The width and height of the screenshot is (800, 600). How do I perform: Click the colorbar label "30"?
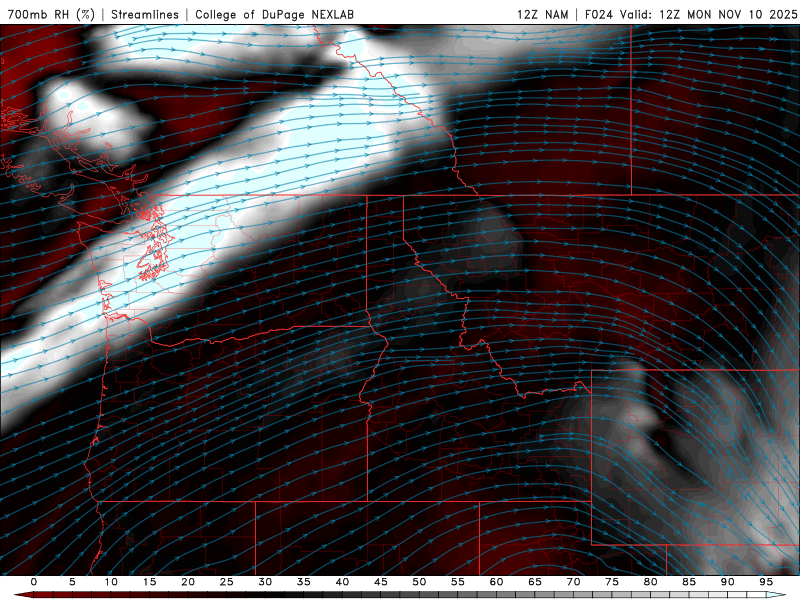pyautogui.click(x=265, y=582)
